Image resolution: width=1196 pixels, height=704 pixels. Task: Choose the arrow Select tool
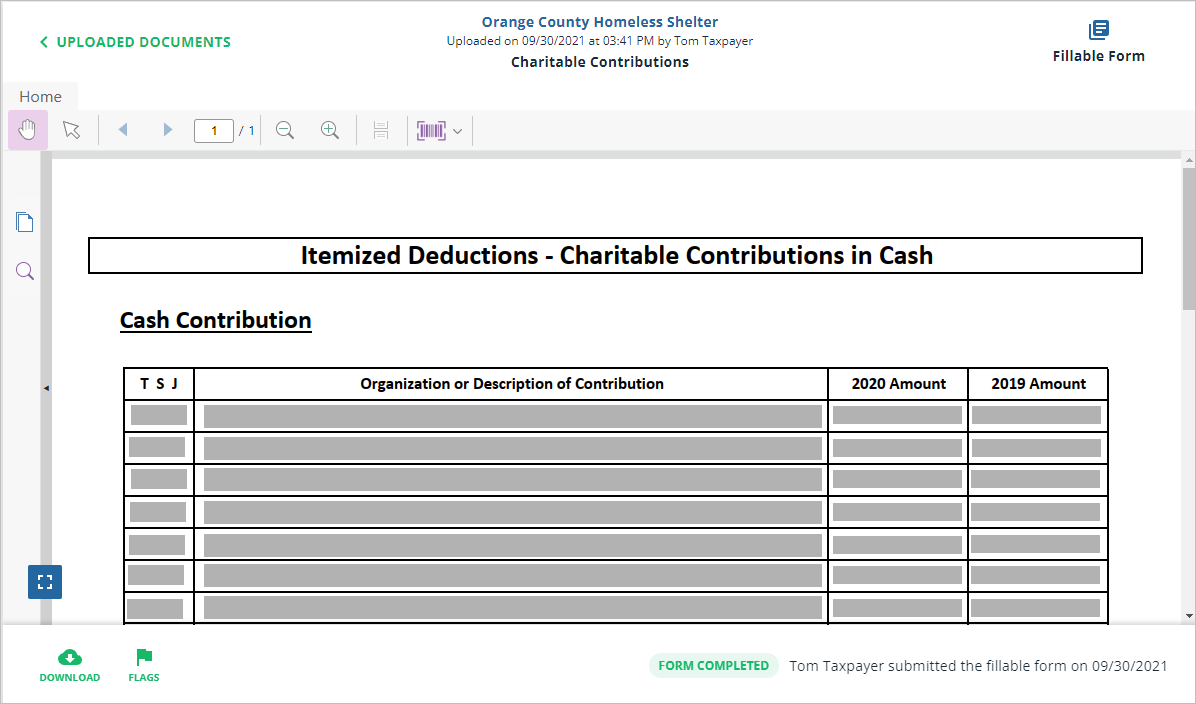click(71, 130)
